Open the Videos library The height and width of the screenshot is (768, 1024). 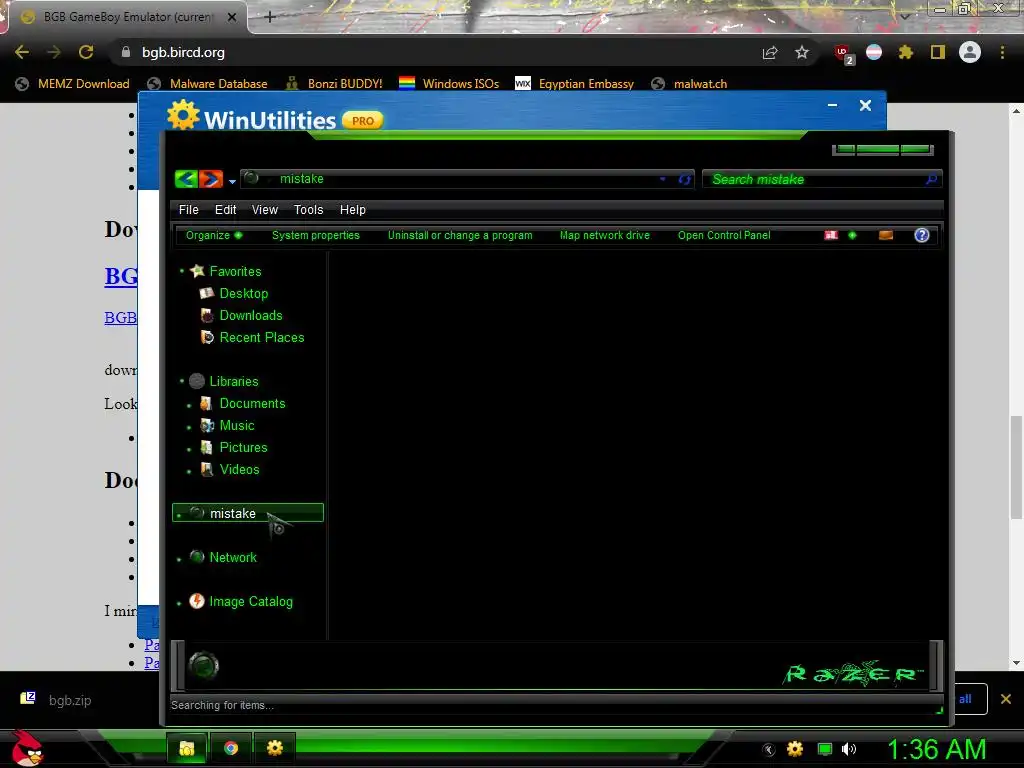pos(239,470)
